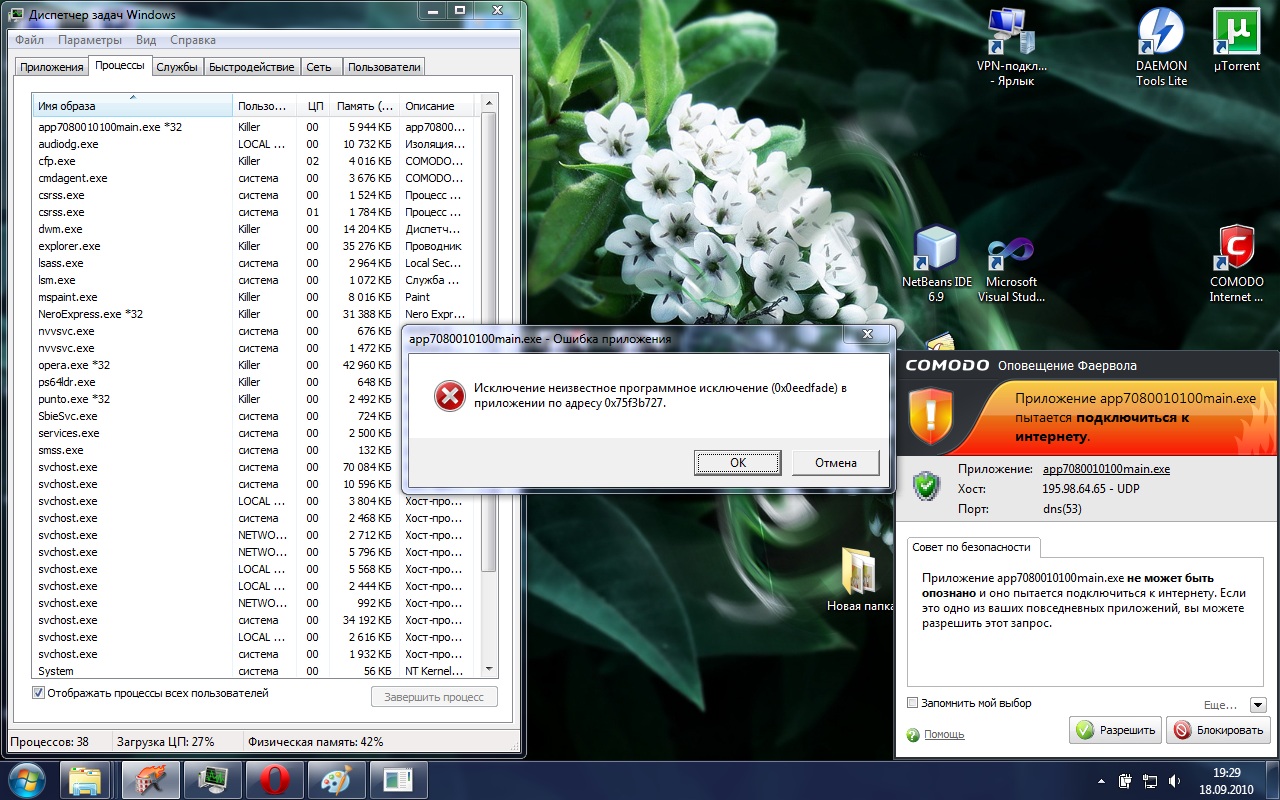The image size is (1280, 800).
Task: Select the VPN connection shortcut on the desktop
Action: point(1012,48)
